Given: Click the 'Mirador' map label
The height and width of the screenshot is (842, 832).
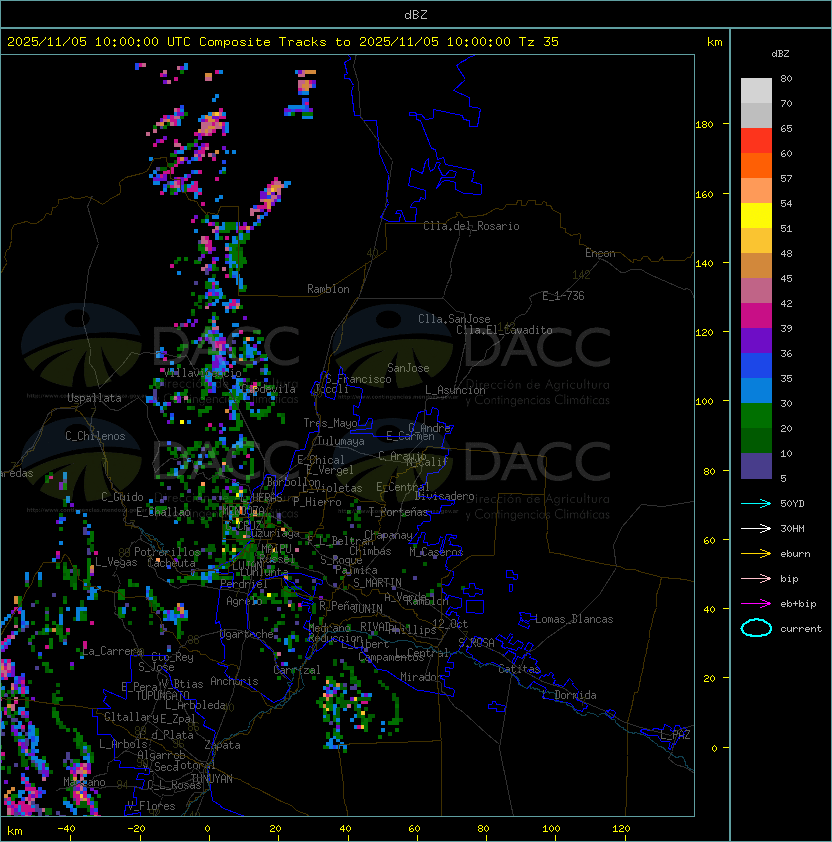Looking at the screenshot, I should tap(421, 677).
